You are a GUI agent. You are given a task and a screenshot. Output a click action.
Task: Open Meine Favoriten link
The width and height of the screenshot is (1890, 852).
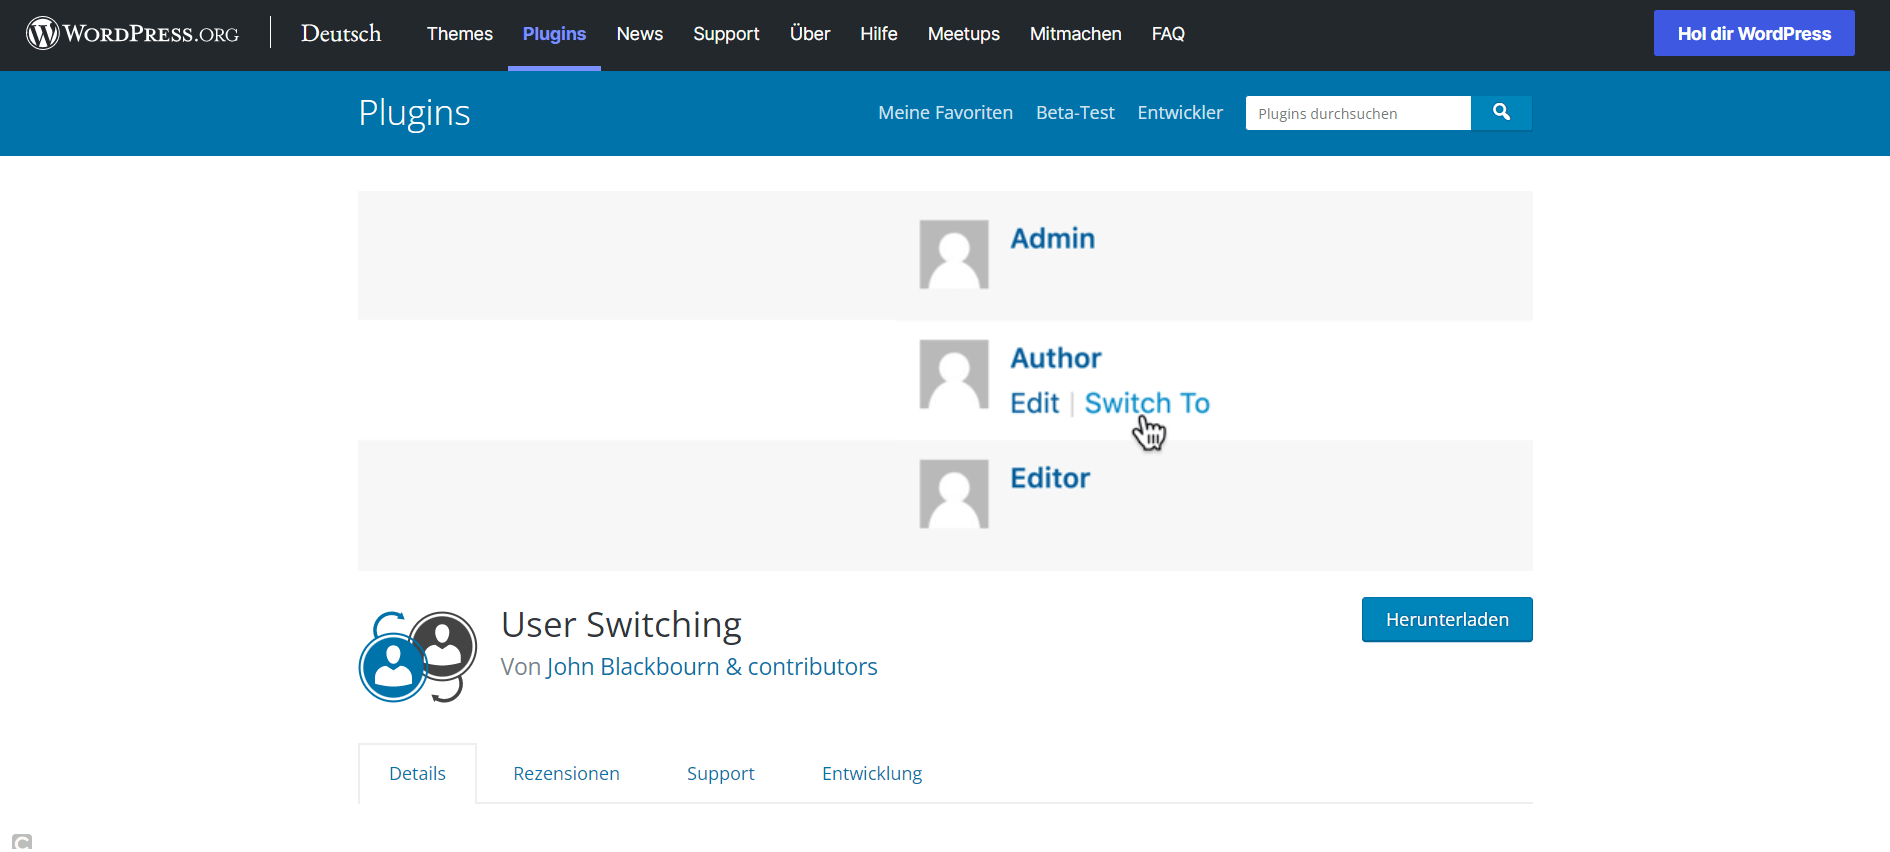(x=945, y=113)
